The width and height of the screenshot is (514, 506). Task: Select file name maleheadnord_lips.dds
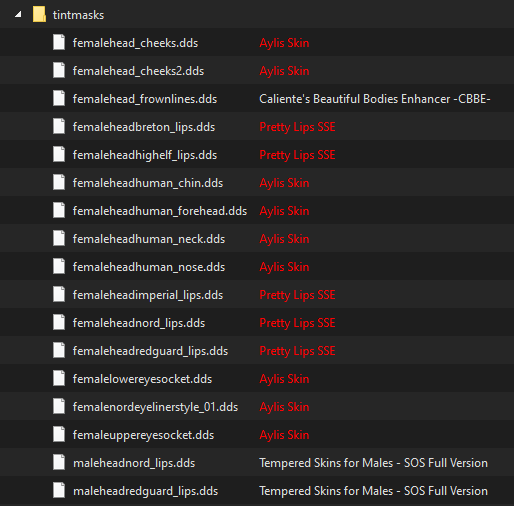point(134,463)
